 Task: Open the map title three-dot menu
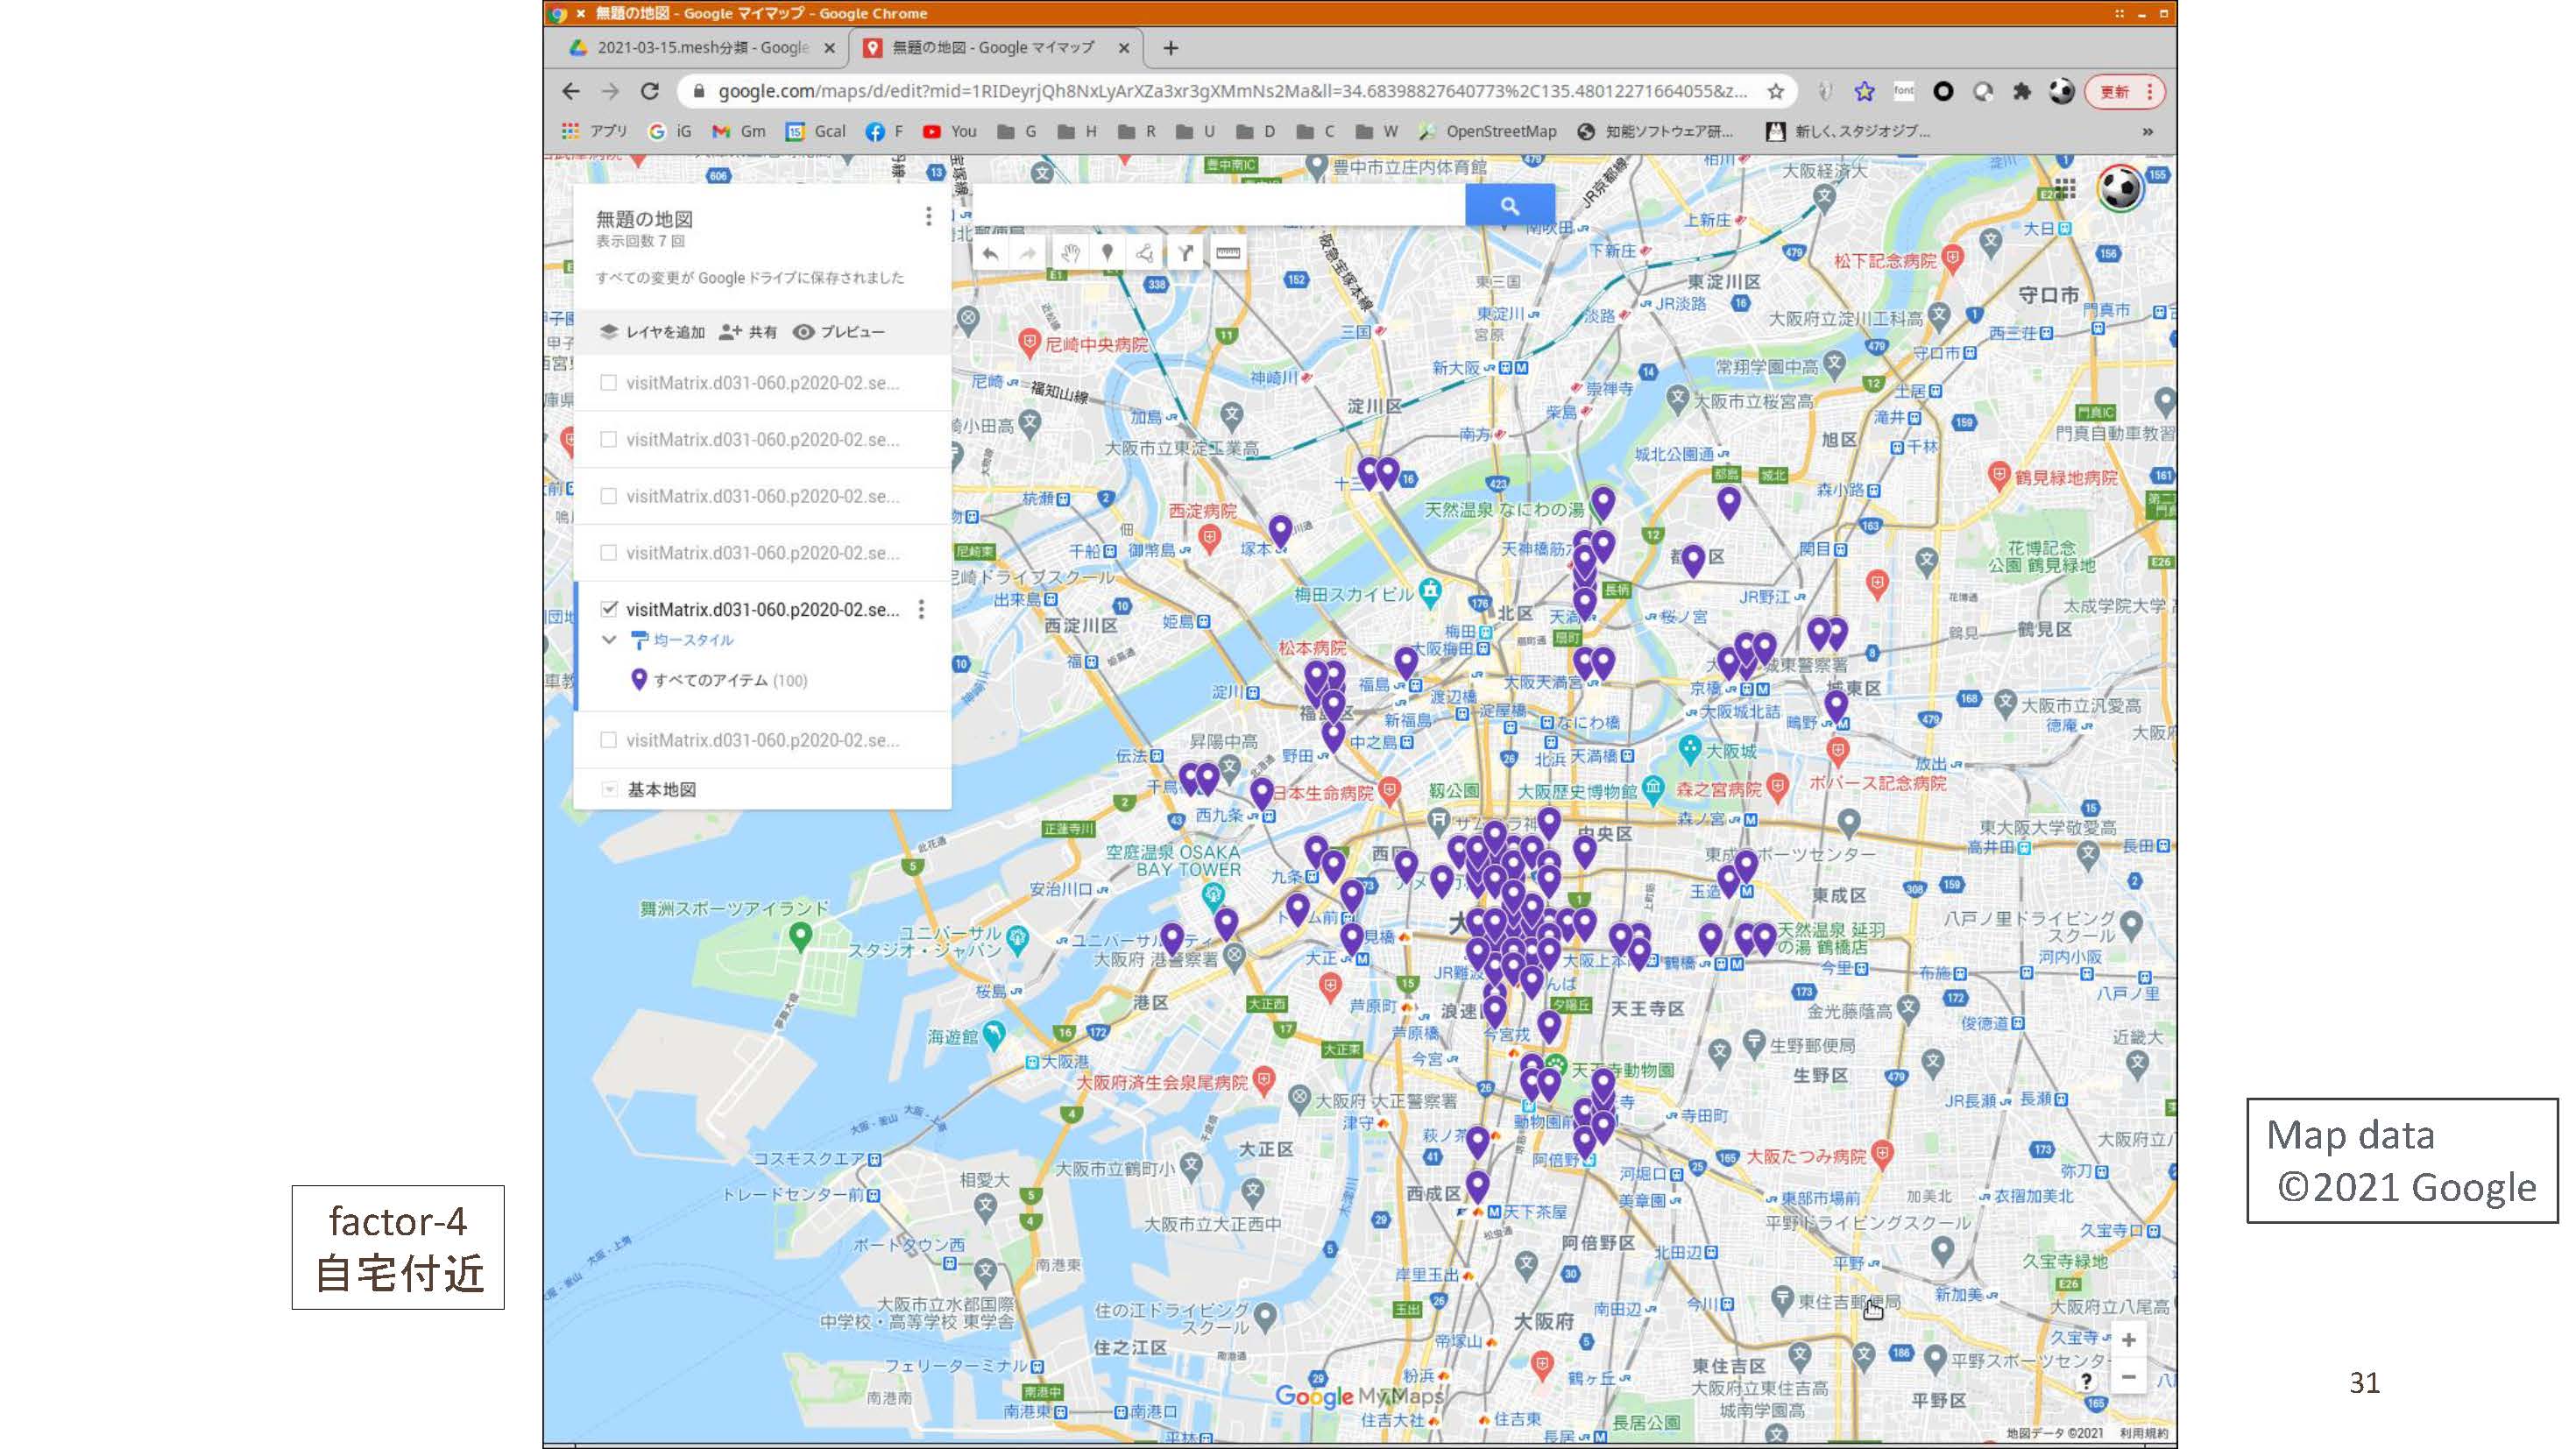coord(928,216)
